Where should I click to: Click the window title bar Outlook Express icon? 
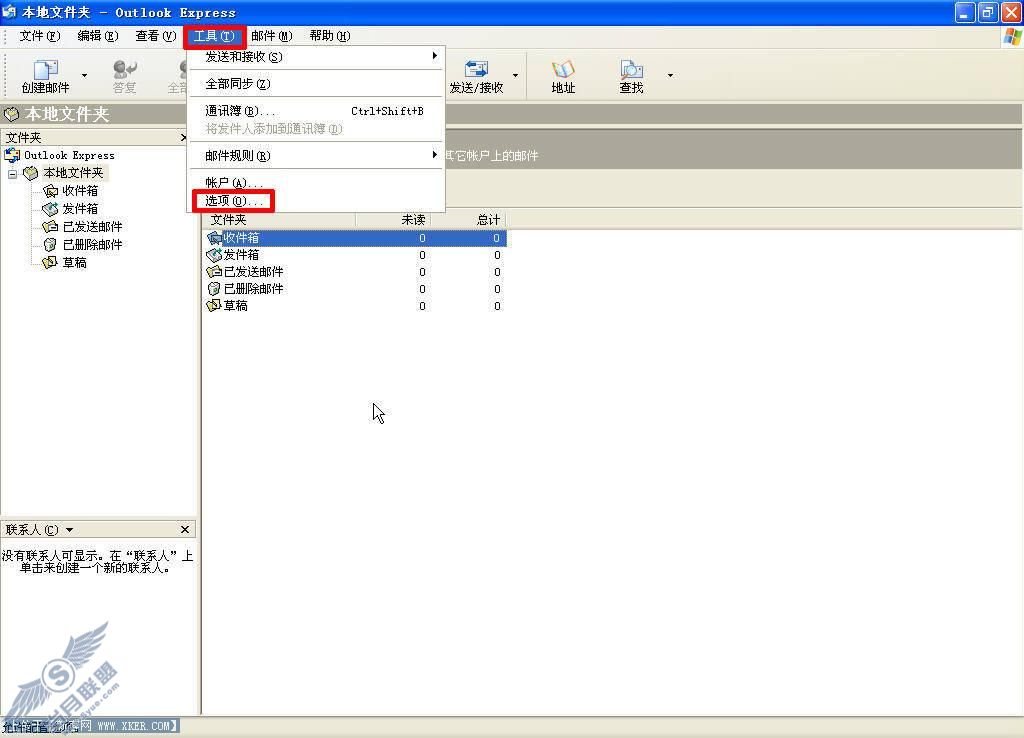(9, 12)
